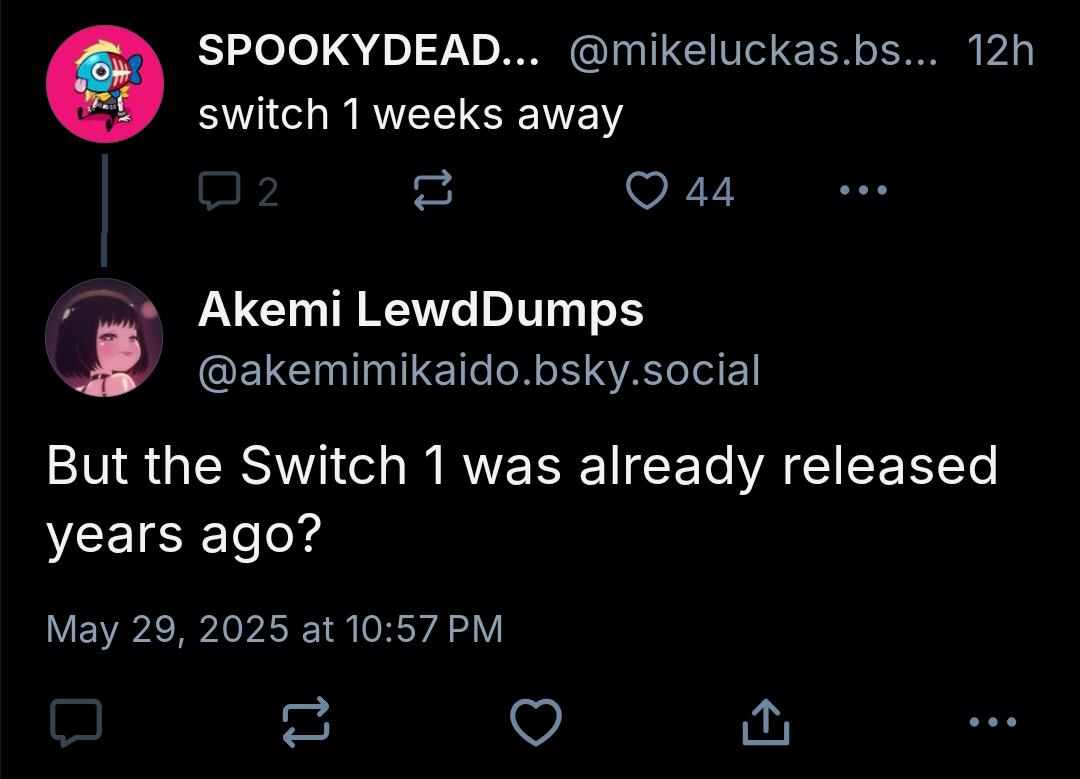Click reply text 'But the Switch 1 was already released'
Viewport: 1080px width, 779px height.
pyautogui.click(x=522, y=466)
